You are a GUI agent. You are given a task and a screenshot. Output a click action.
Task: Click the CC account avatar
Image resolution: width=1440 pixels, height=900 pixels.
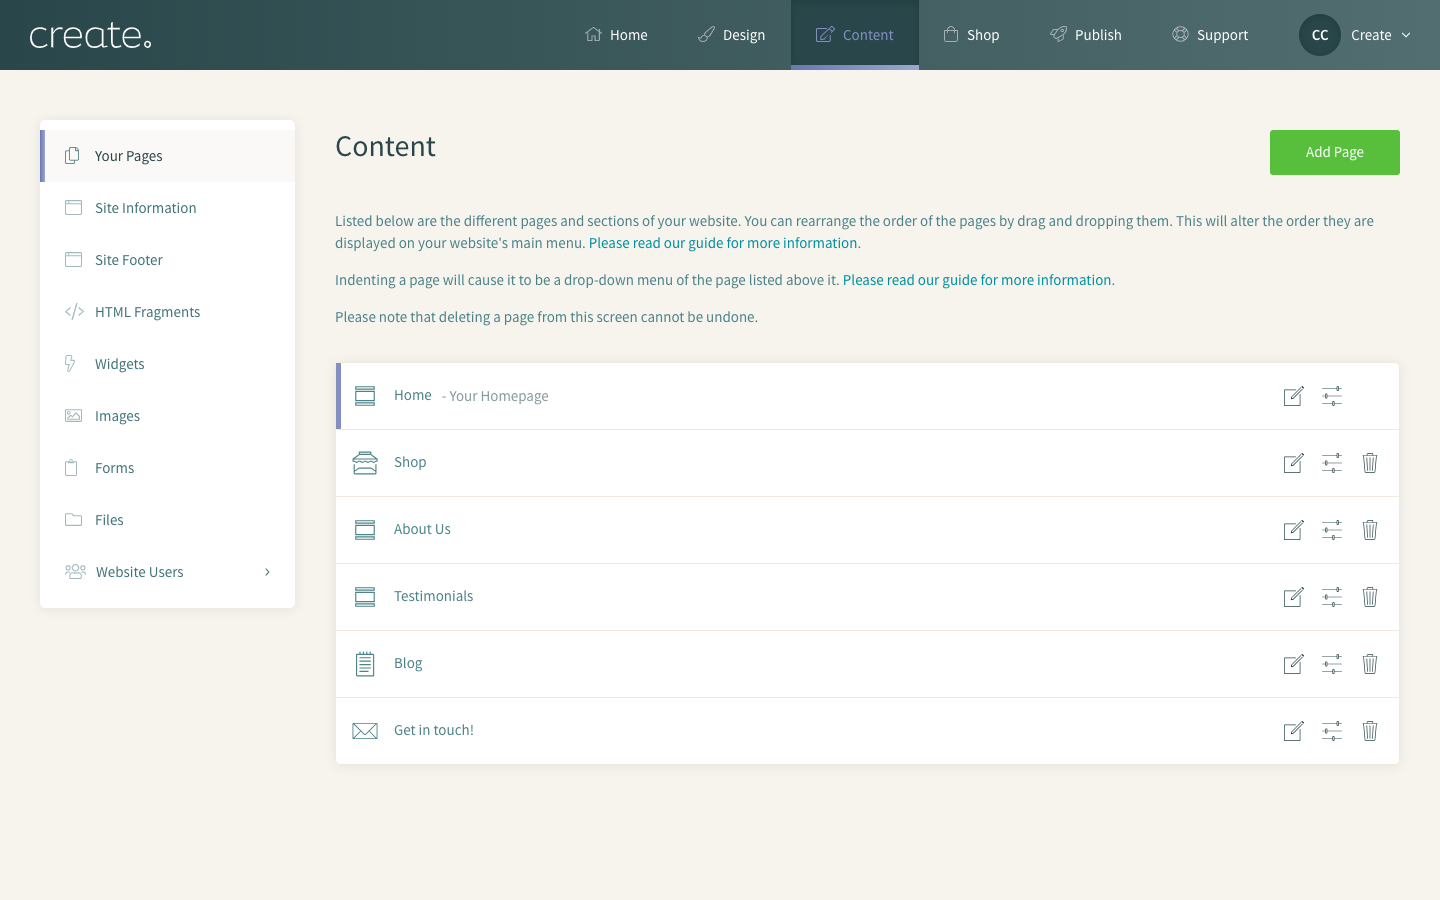pos(1320,35)
